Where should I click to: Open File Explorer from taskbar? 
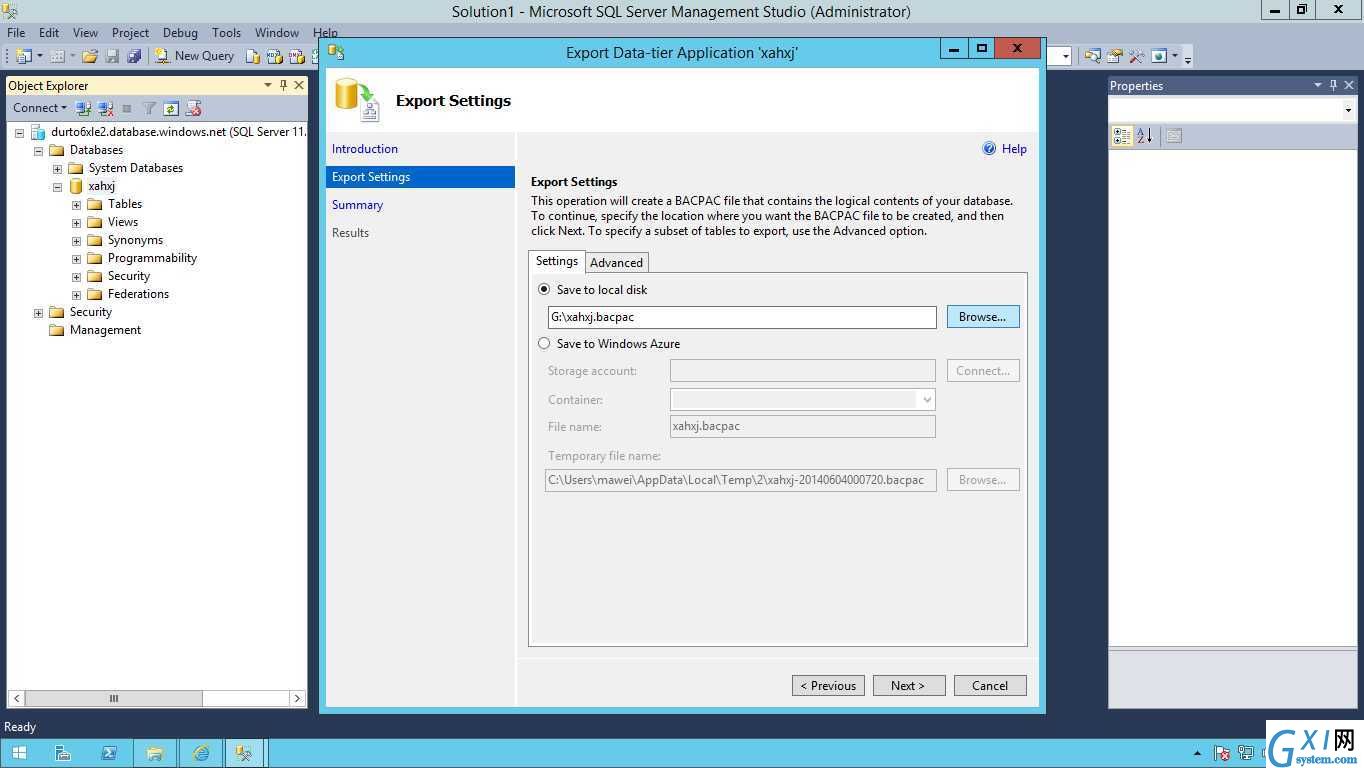pos(155,753)
